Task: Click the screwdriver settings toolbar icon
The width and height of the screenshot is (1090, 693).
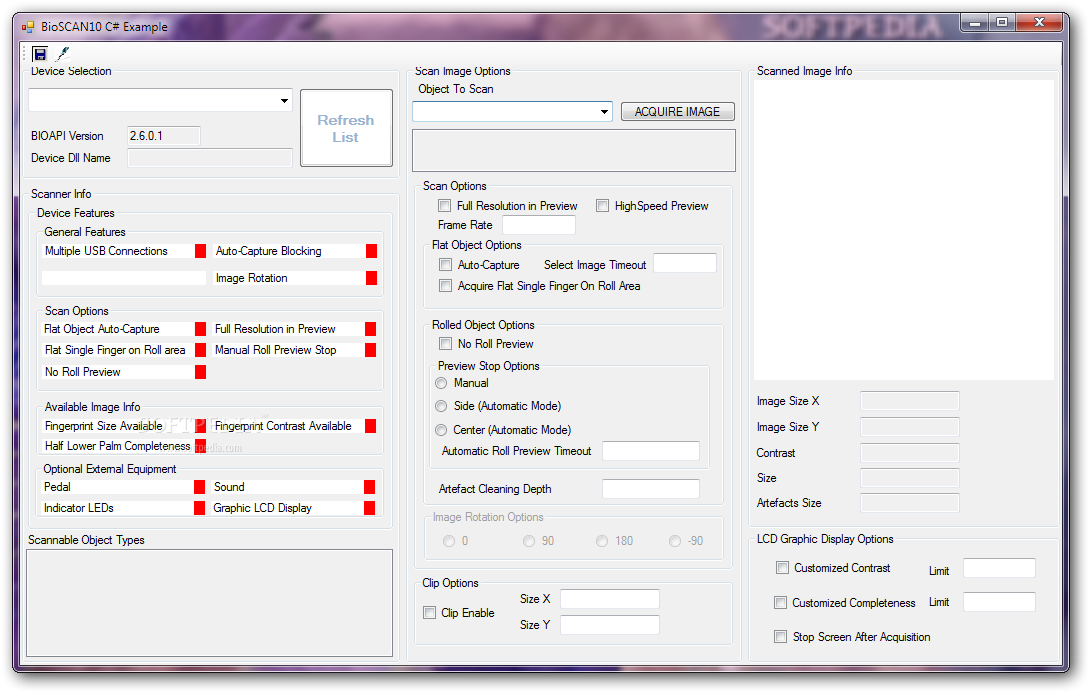Action: coord(63,54)
